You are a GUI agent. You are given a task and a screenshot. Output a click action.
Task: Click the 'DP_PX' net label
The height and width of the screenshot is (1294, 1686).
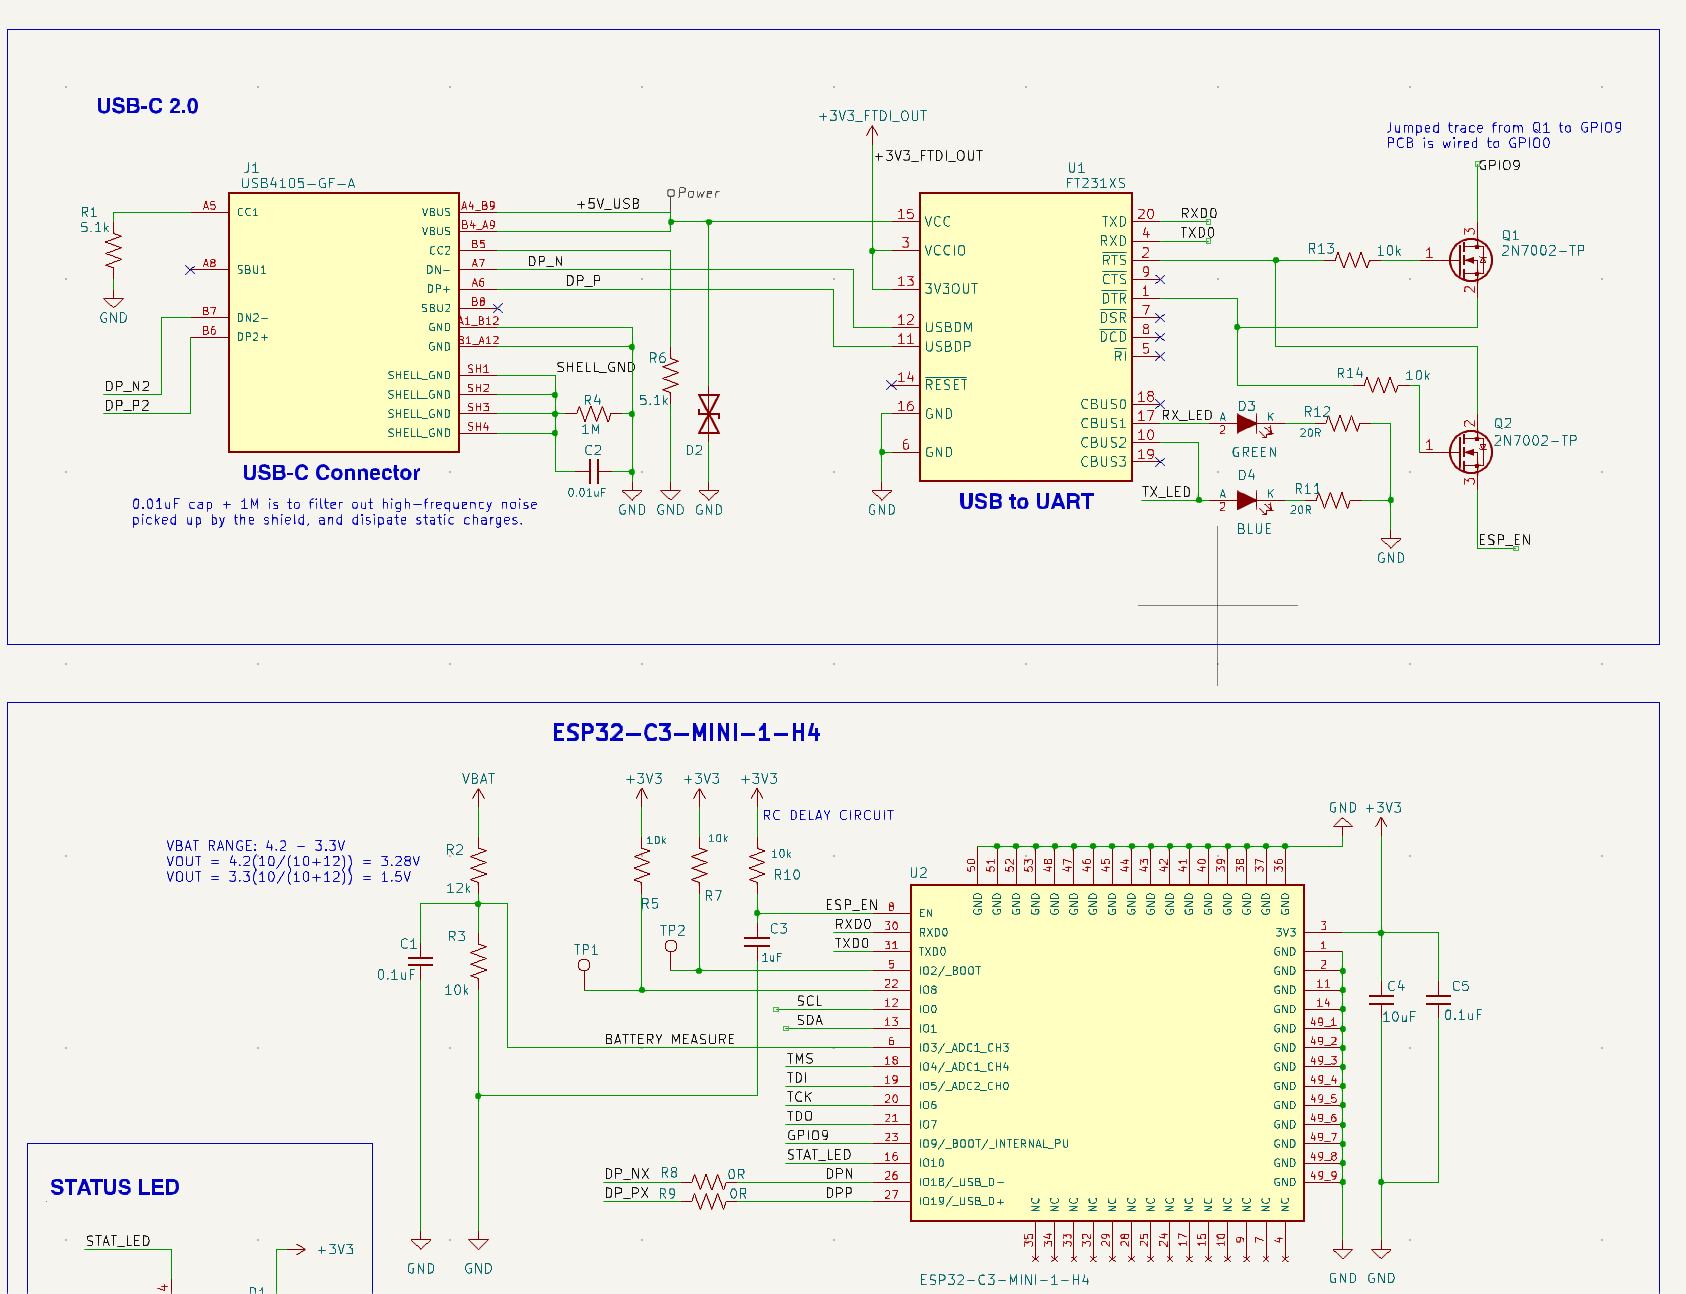(627, 1193)
